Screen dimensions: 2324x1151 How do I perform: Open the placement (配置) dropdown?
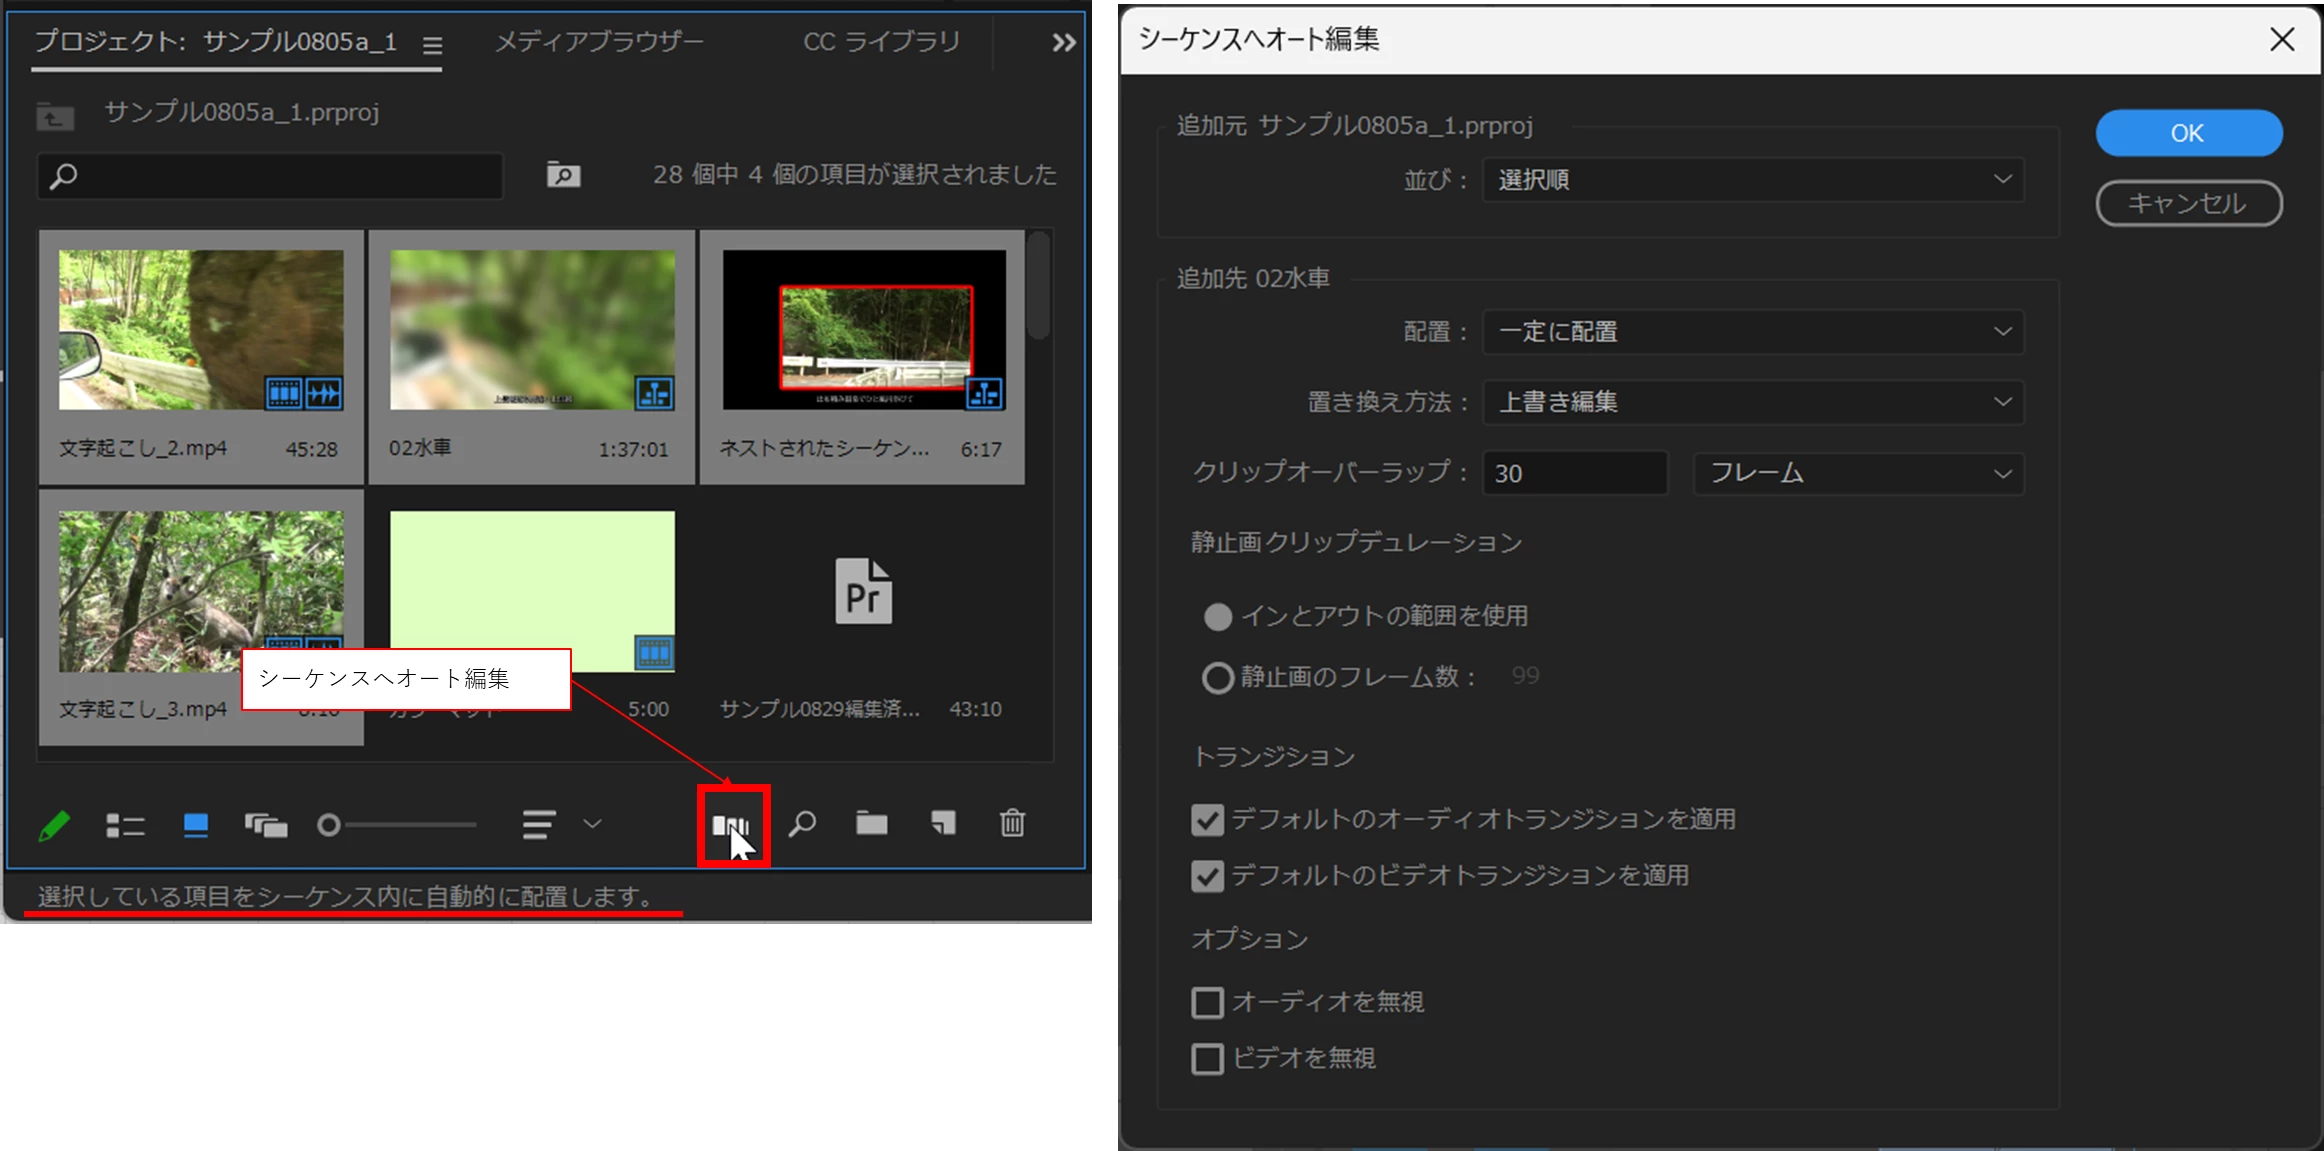(x=1753, y=332)
